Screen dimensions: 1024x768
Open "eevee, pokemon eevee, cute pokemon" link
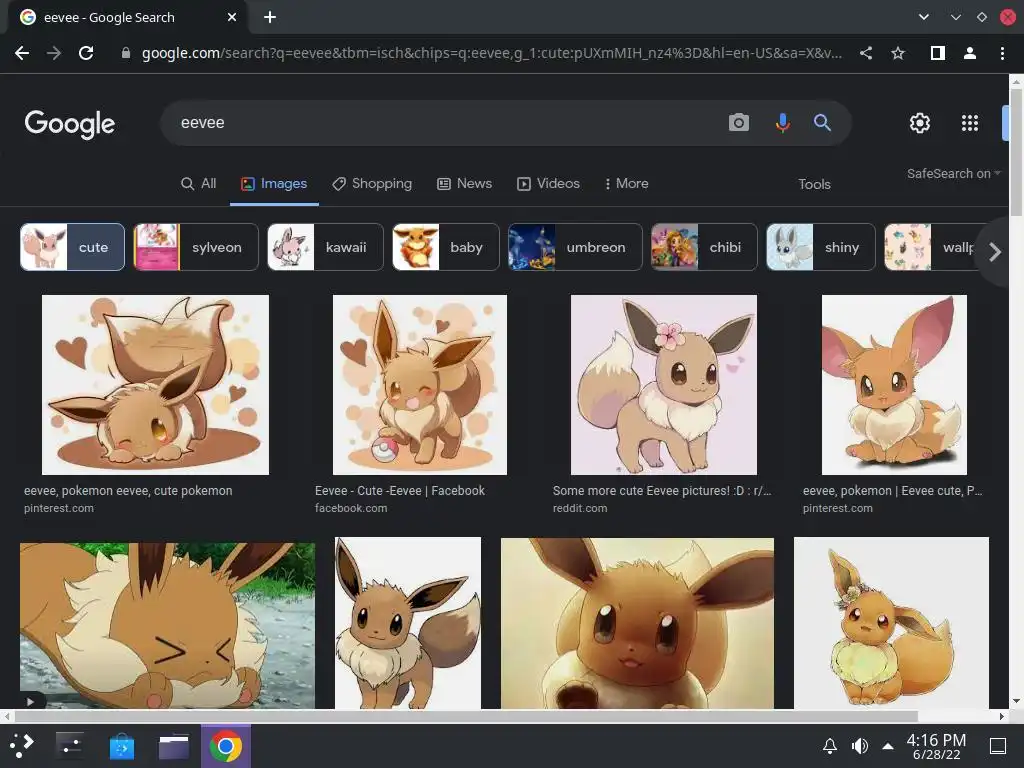click(128, 490)
